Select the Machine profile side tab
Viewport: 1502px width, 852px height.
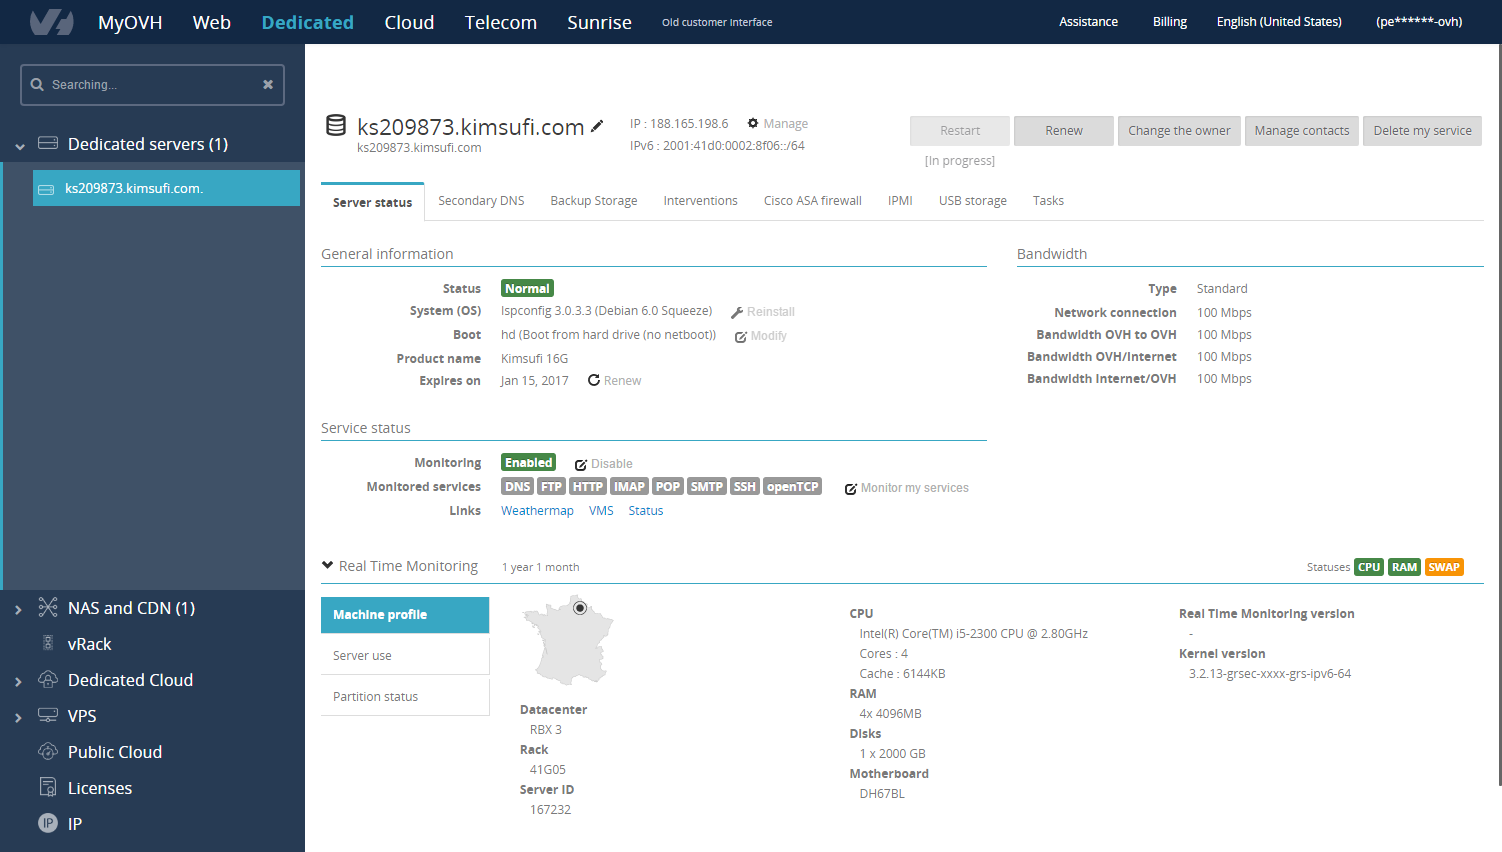(405, 615)
